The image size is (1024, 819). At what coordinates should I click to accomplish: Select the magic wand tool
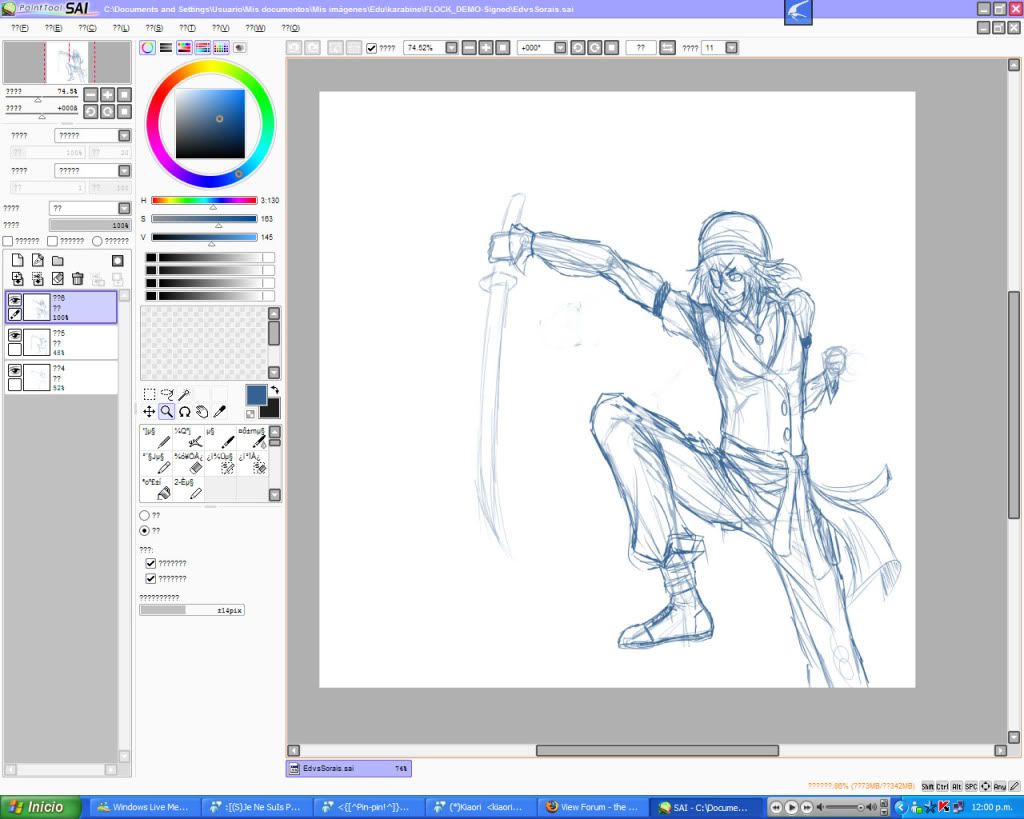[x=185, y=394]
